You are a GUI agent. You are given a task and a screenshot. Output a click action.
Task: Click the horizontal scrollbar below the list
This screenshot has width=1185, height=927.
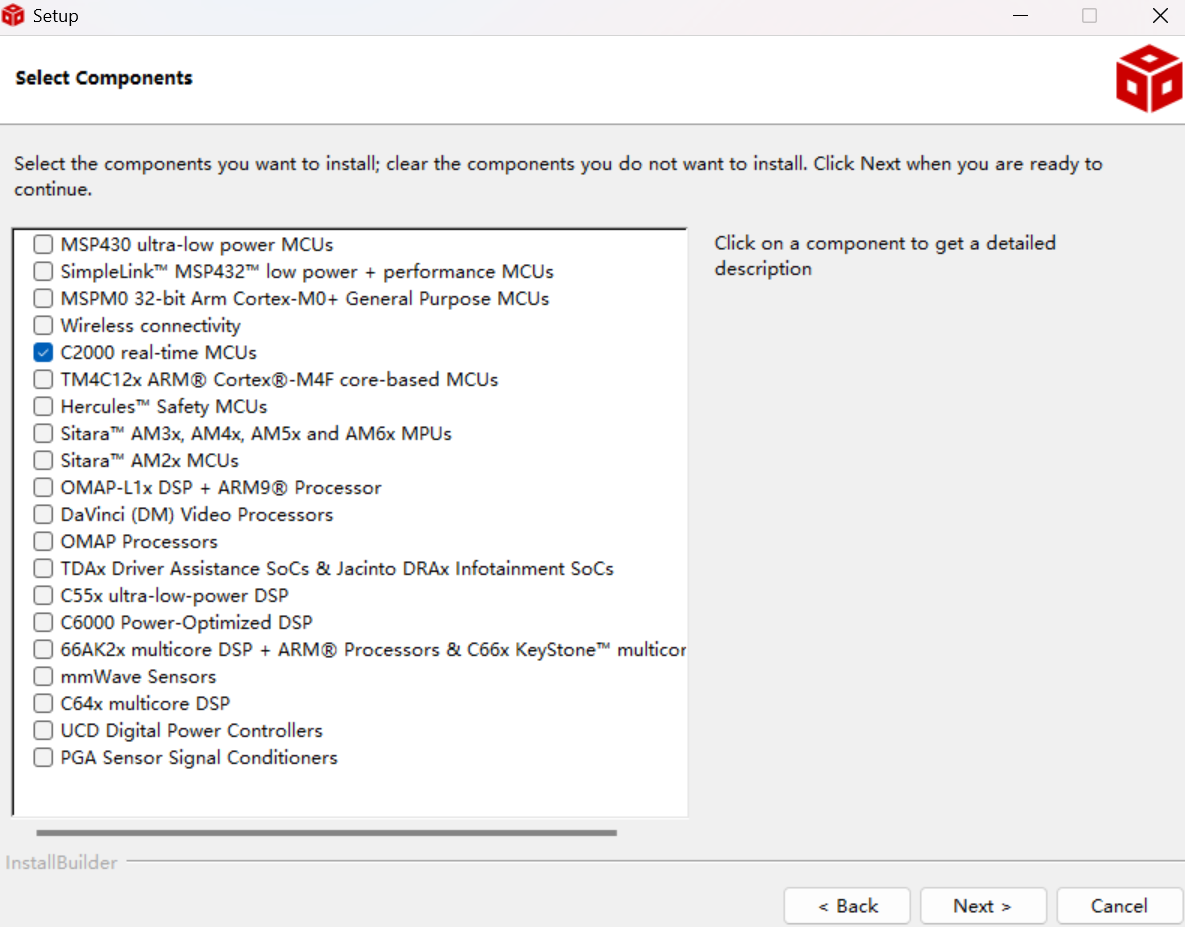[x=325, y=831]
